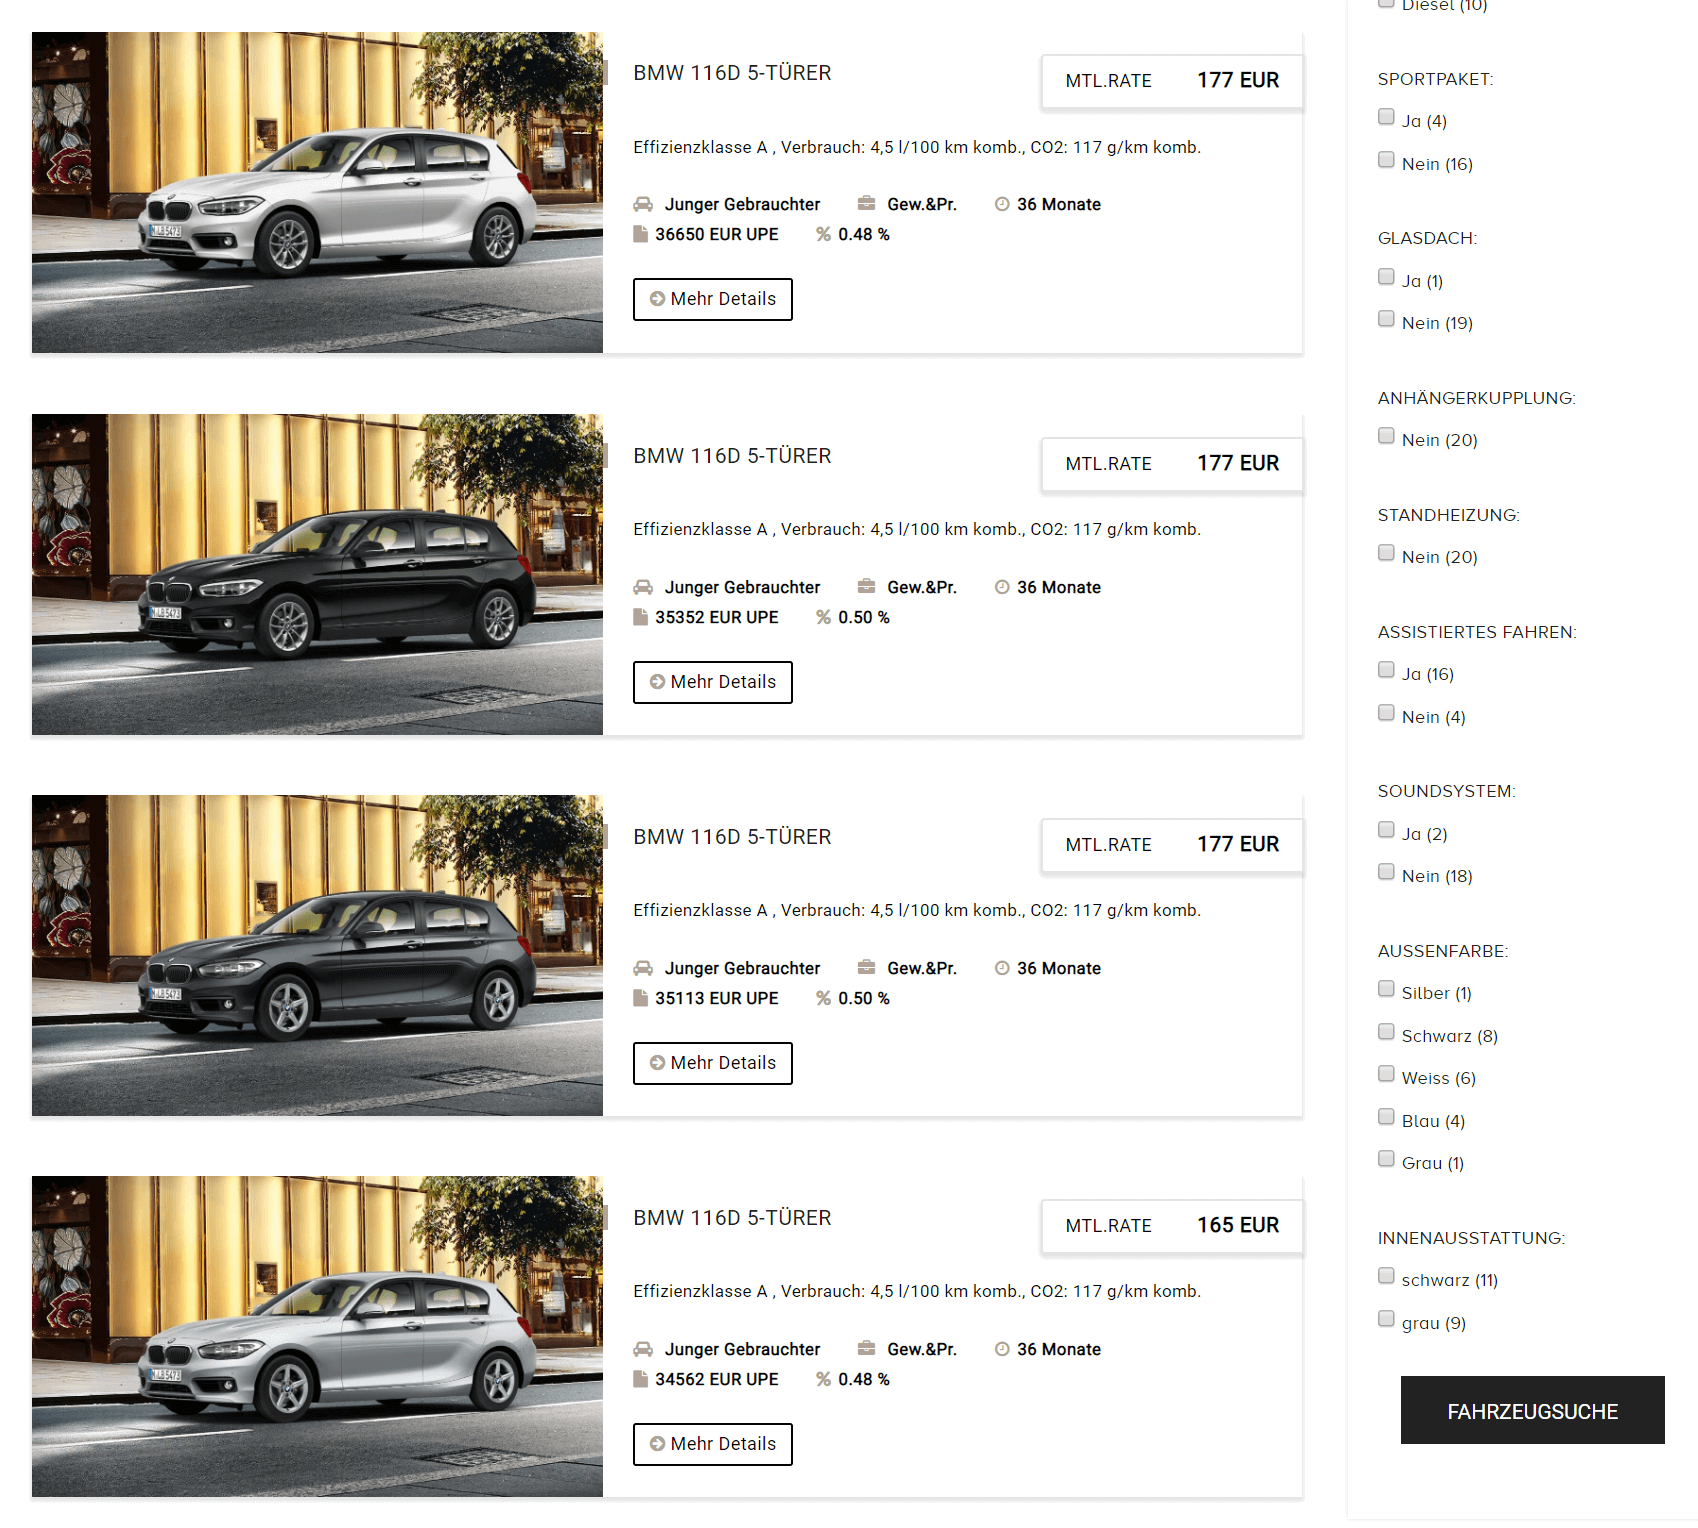
Task: Filter by Aussenfarbe Blau (4)
Action: [x=1386, y=1117]
